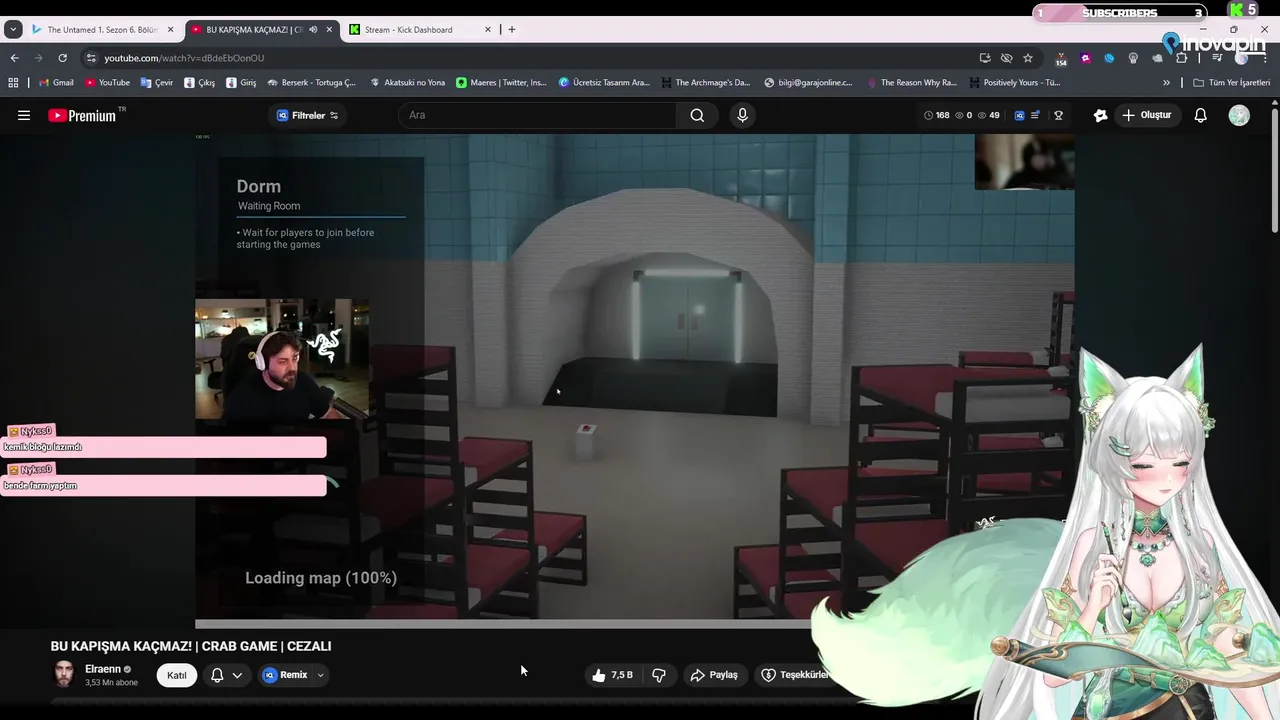The image size is (1280, 720).
Task: Click the install/cast icon in address bar
Action: pos(985,58)
